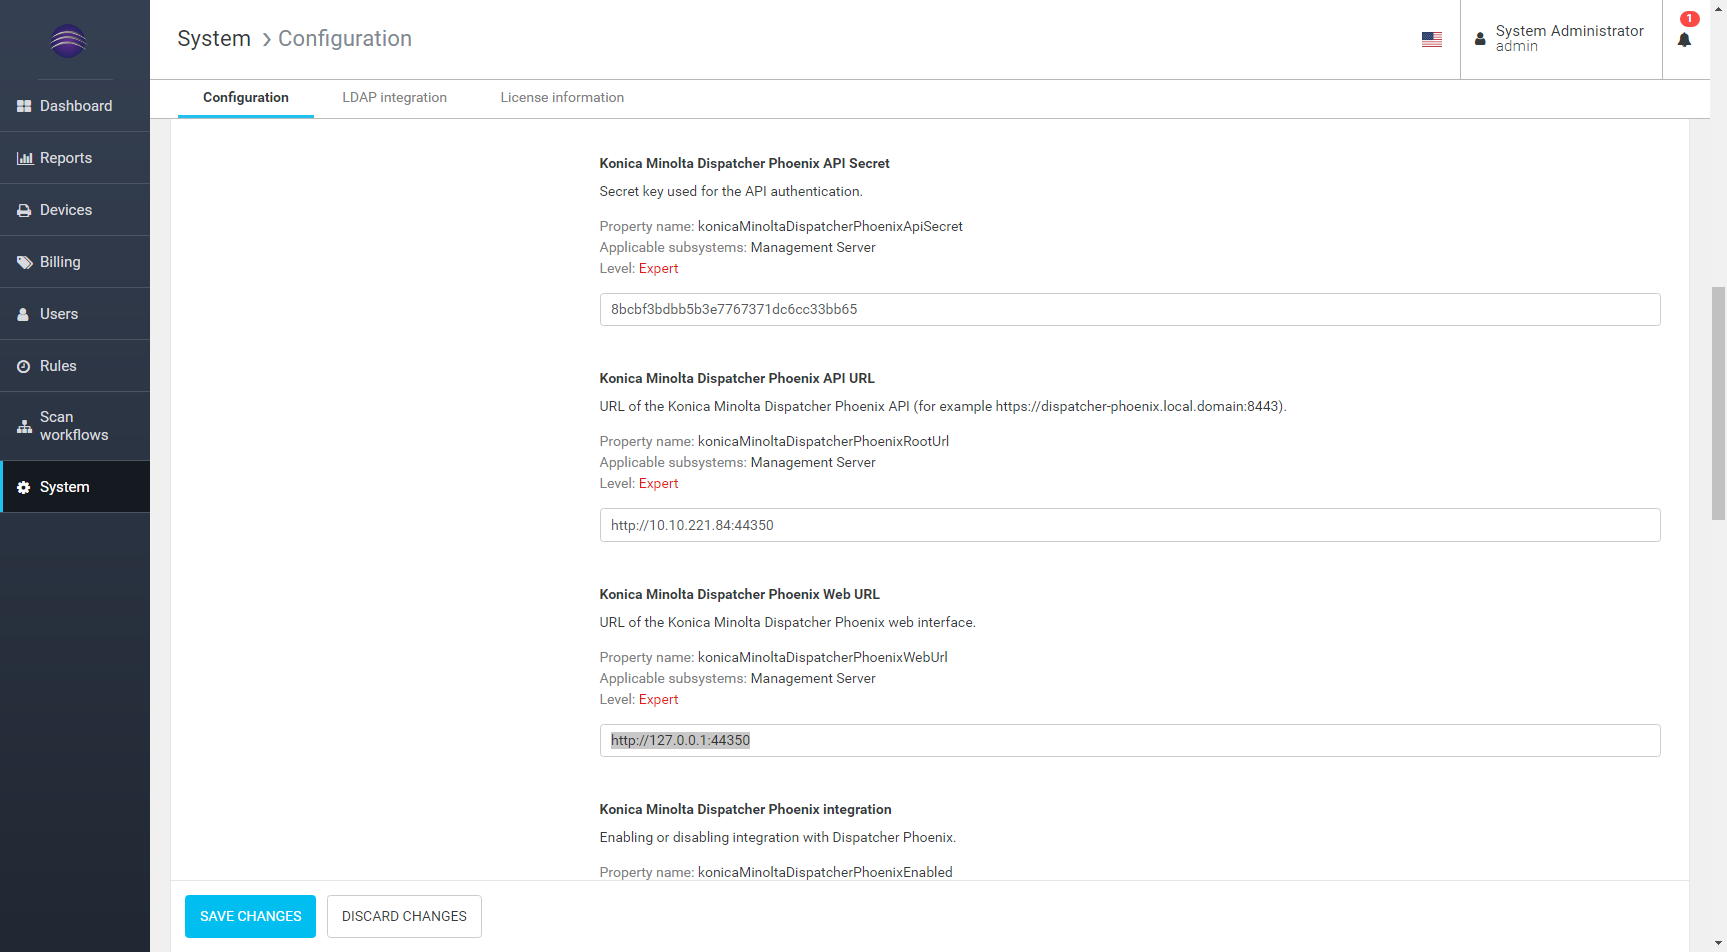Save the configuration changes
The width and height of the screenshot is (1727, 952).
pos(250,916)
